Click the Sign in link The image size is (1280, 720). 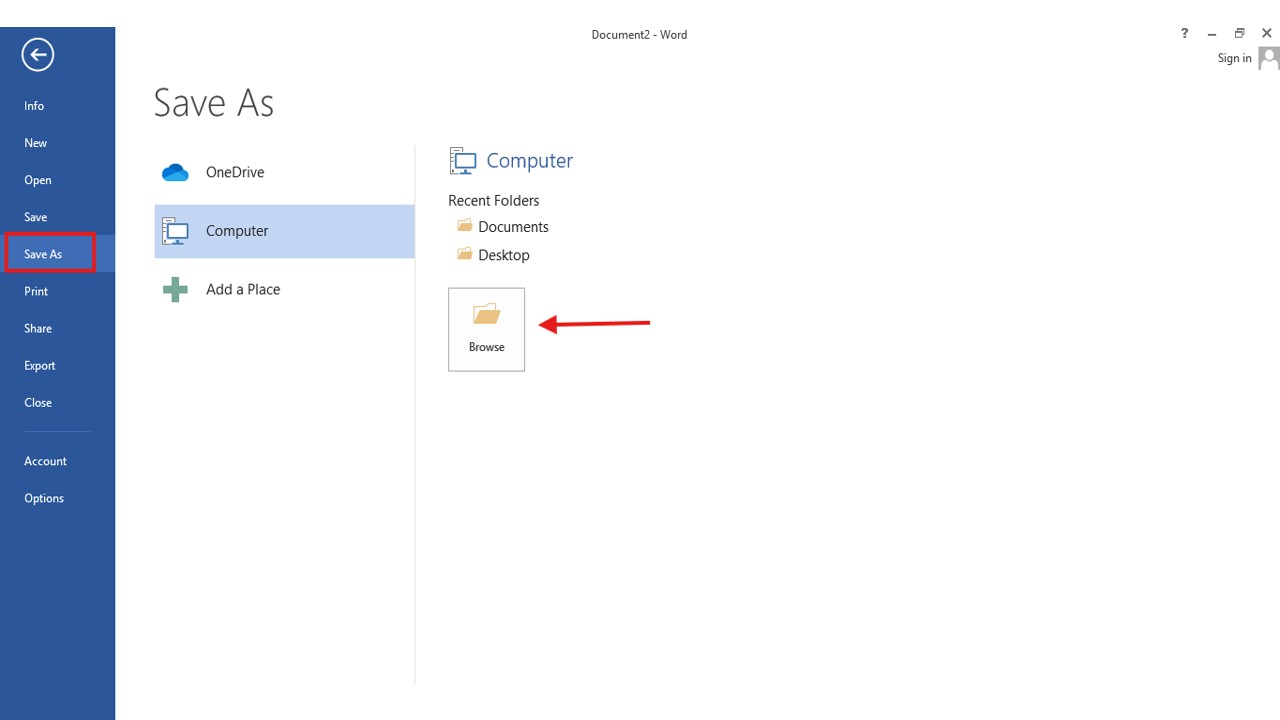pyautogui.click(x=1234, y=58)
